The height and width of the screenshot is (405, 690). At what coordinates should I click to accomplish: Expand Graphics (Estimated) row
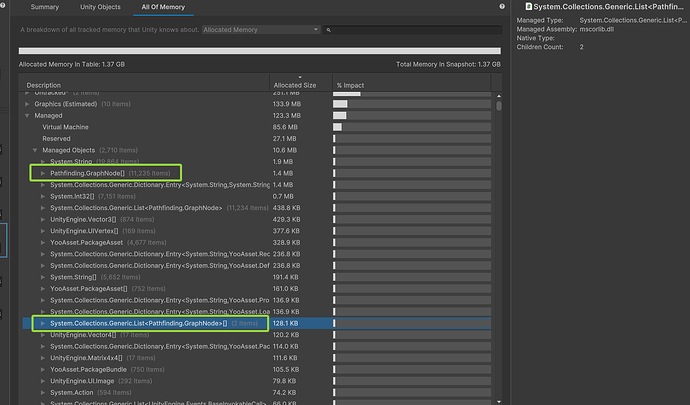pos(27,104)
